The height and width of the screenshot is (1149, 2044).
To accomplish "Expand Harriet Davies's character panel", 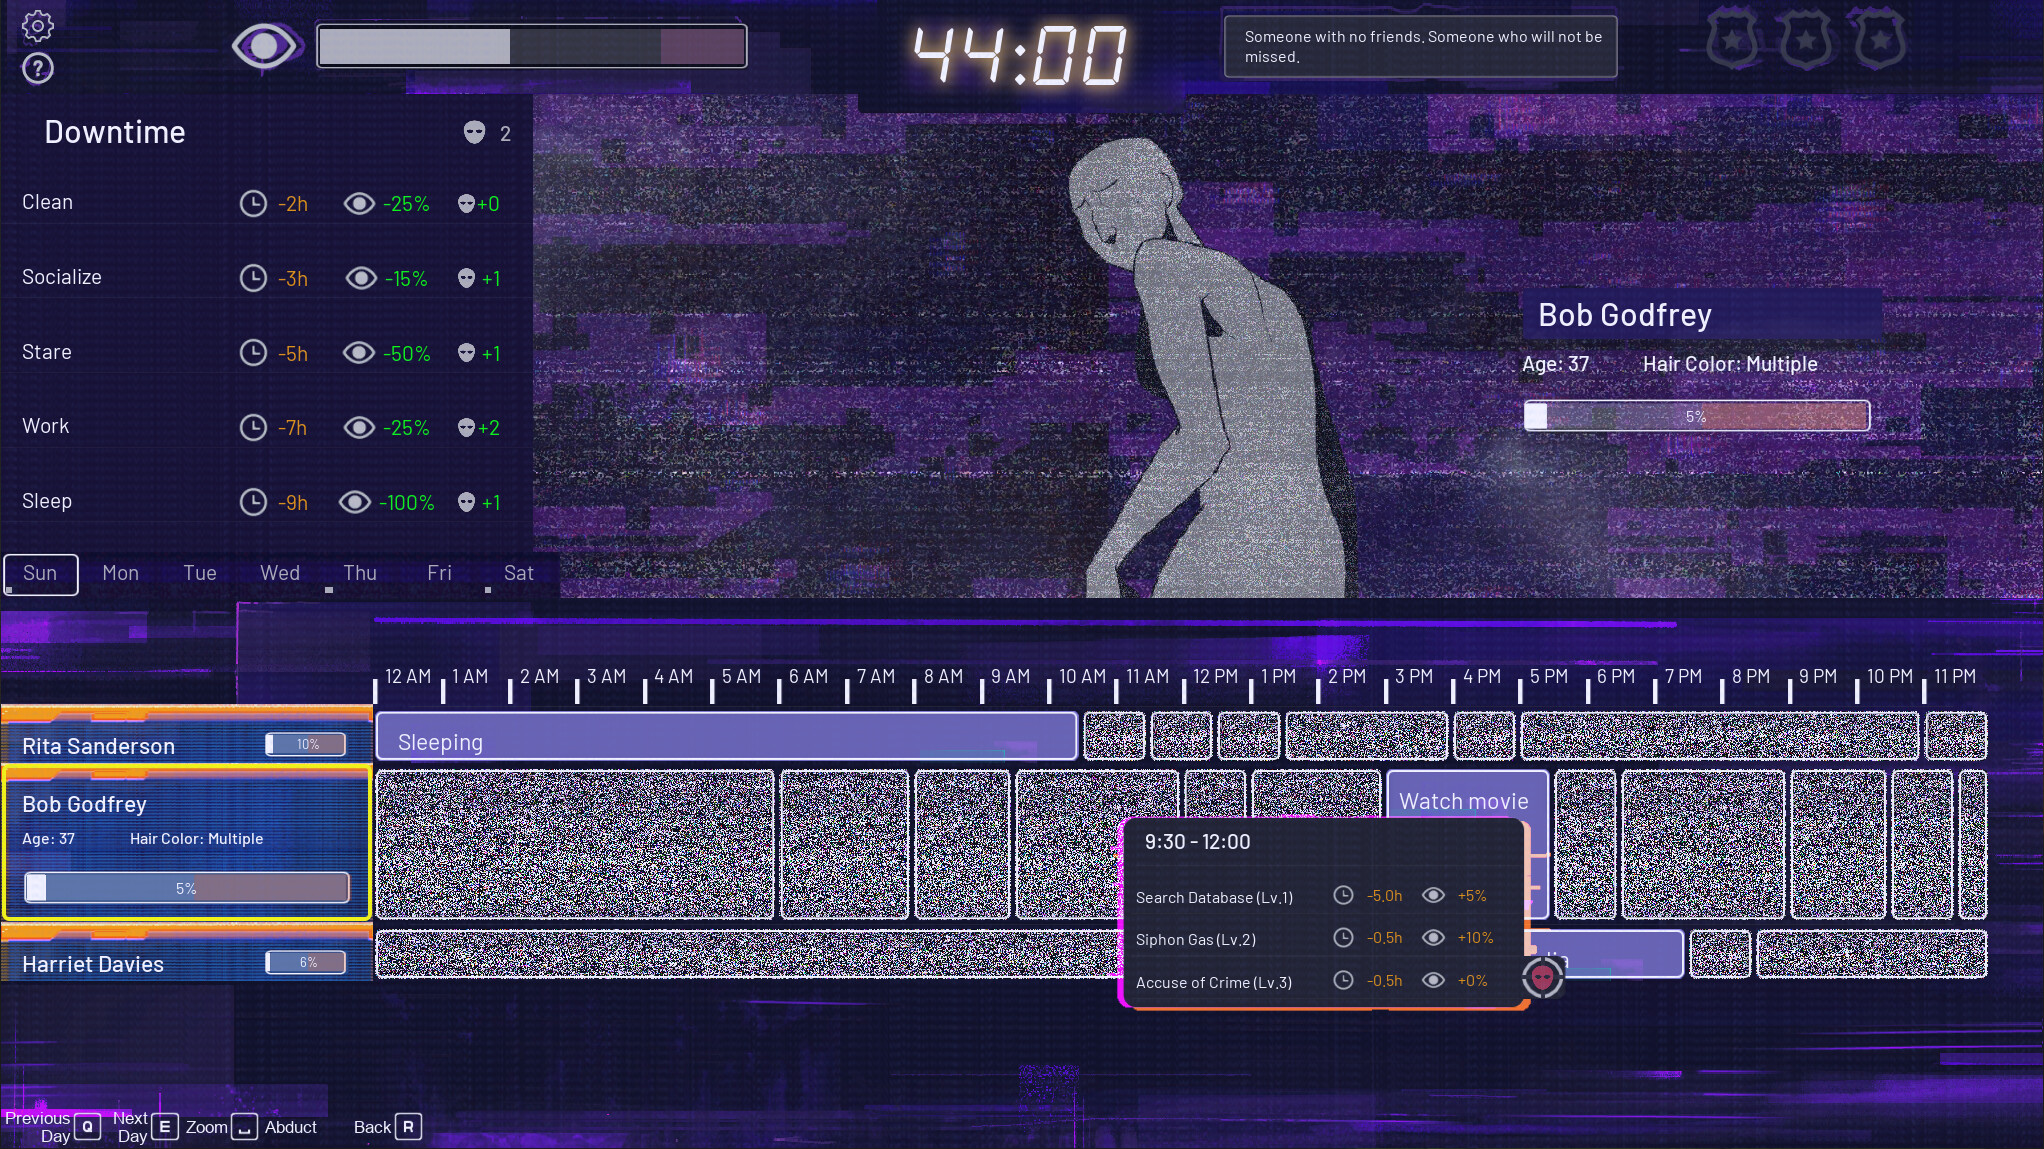I will tap(92, 963).
